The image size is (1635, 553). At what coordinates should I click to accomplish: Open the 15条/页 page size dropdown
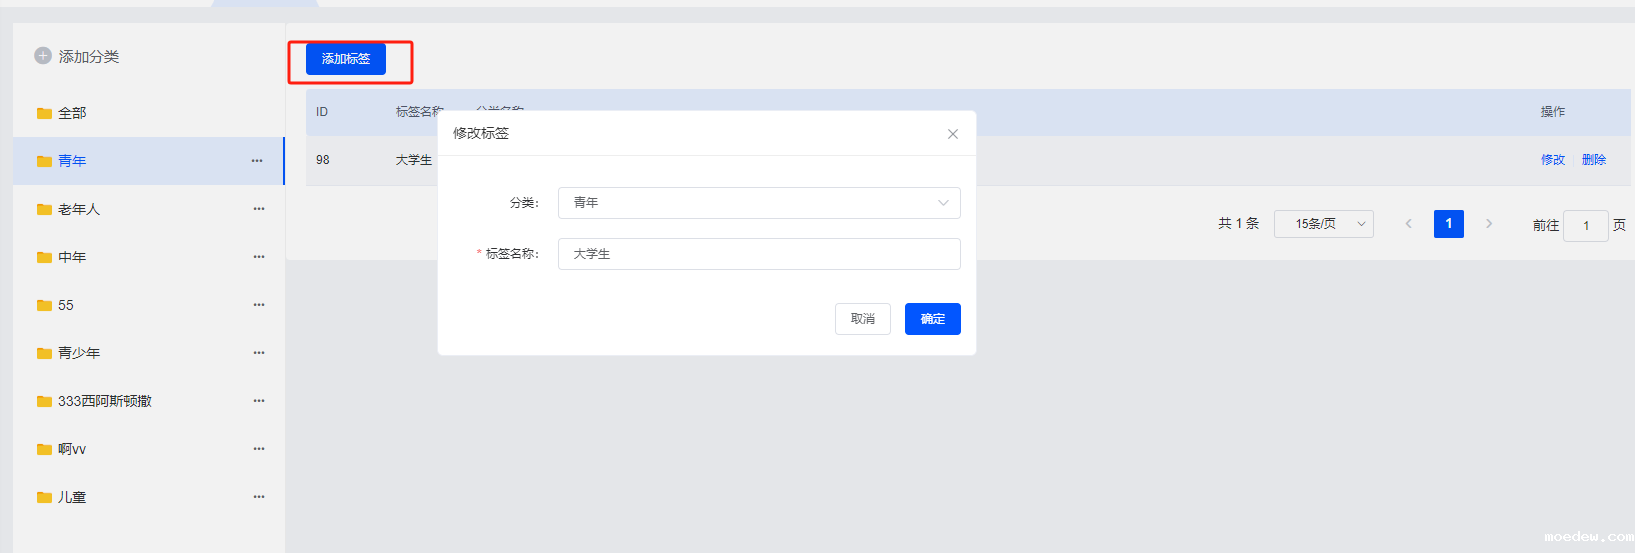pyautogui.click(x=1323, y=224)
